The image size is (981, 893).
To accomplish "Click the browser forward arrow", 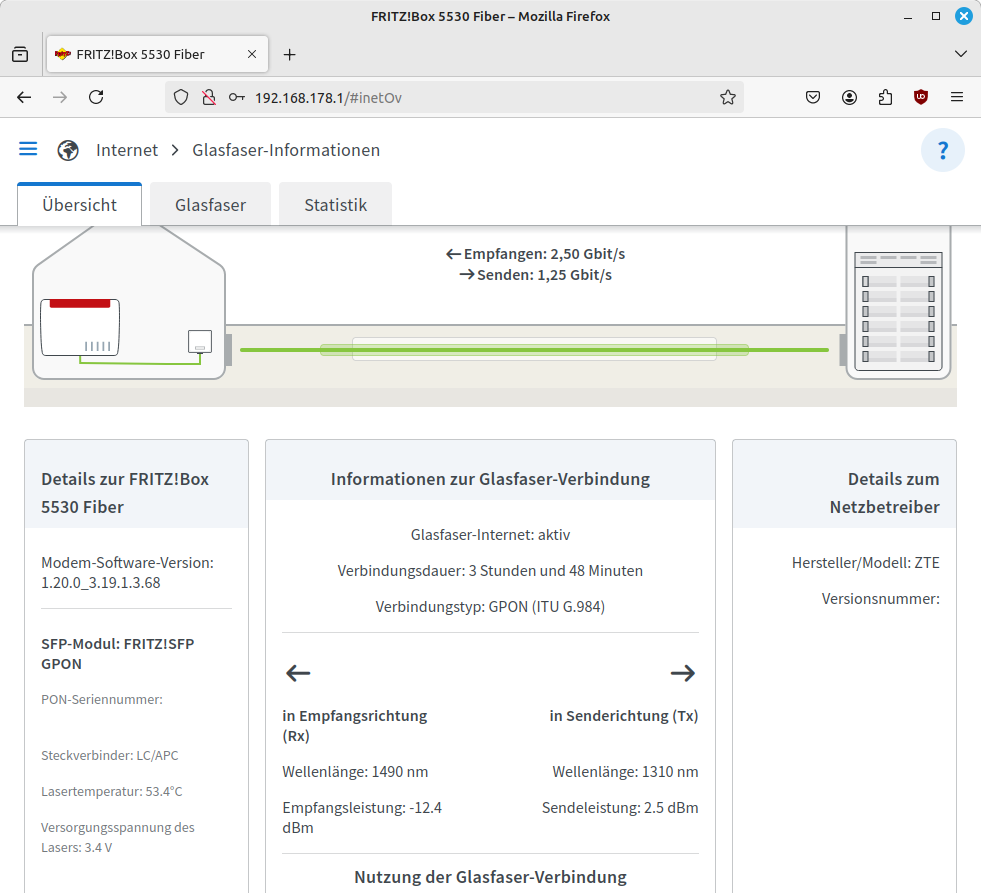I will 60,97.
